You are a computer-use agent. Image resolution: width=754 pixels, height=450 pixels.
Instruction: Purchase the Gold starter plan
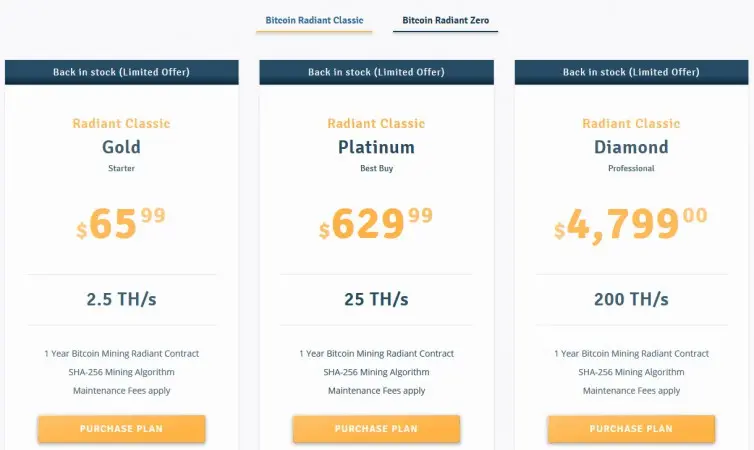tap(122, 428)
